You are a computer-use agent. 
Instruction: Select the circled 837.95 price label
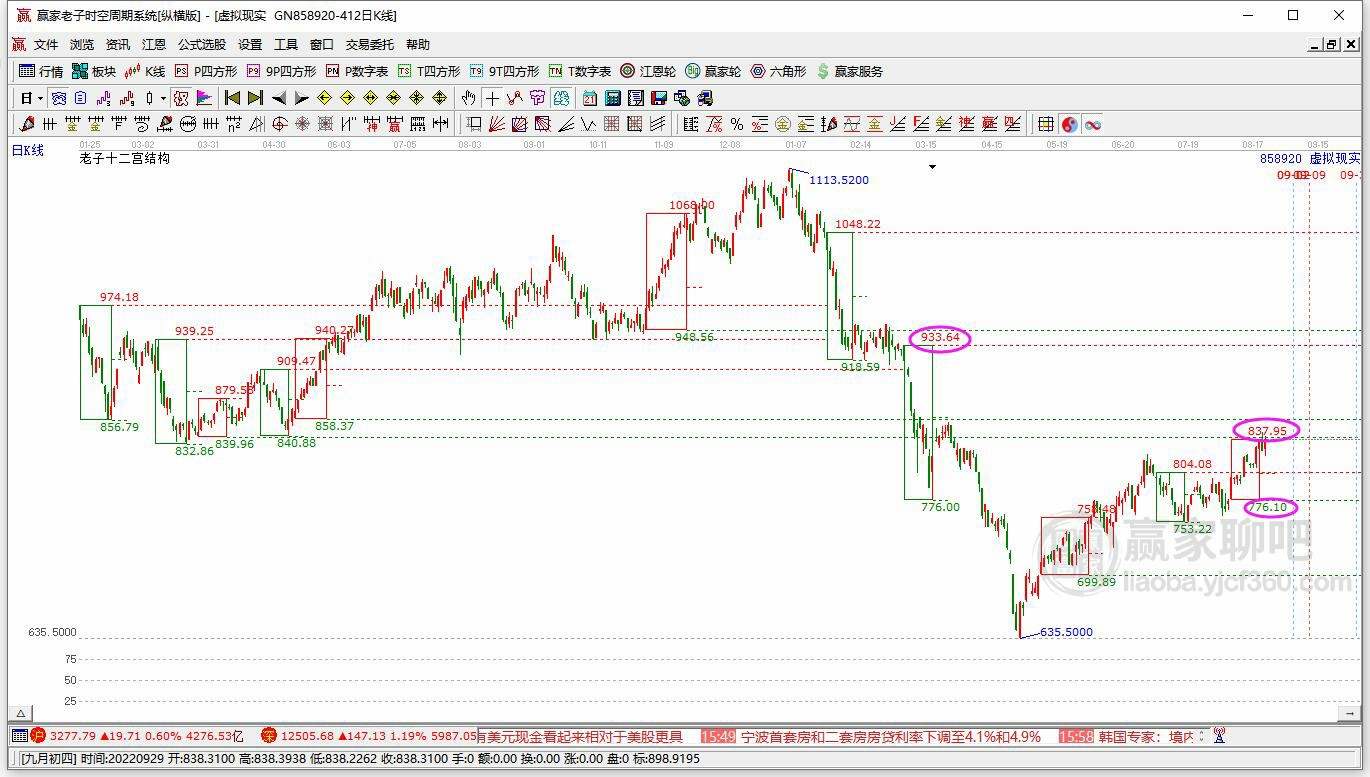click(x=1266, y=431)
